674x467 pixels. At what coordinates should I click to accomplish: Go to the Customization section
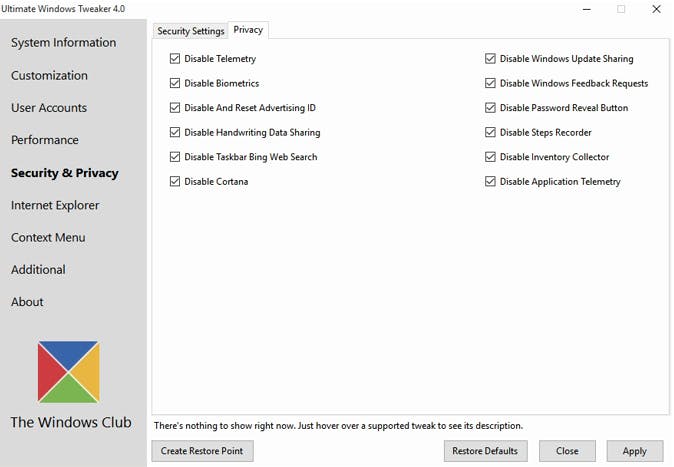point(49,76)
